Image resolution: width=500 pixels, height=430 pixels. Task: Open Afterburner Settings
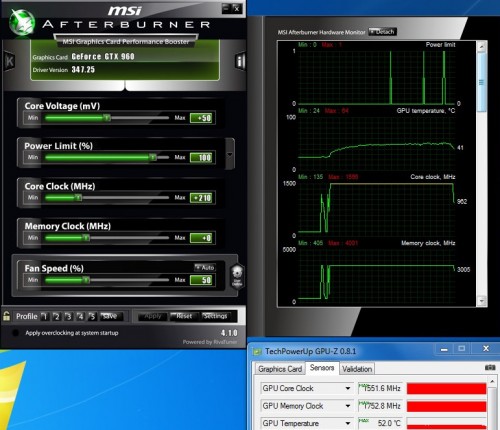[217, 316]
